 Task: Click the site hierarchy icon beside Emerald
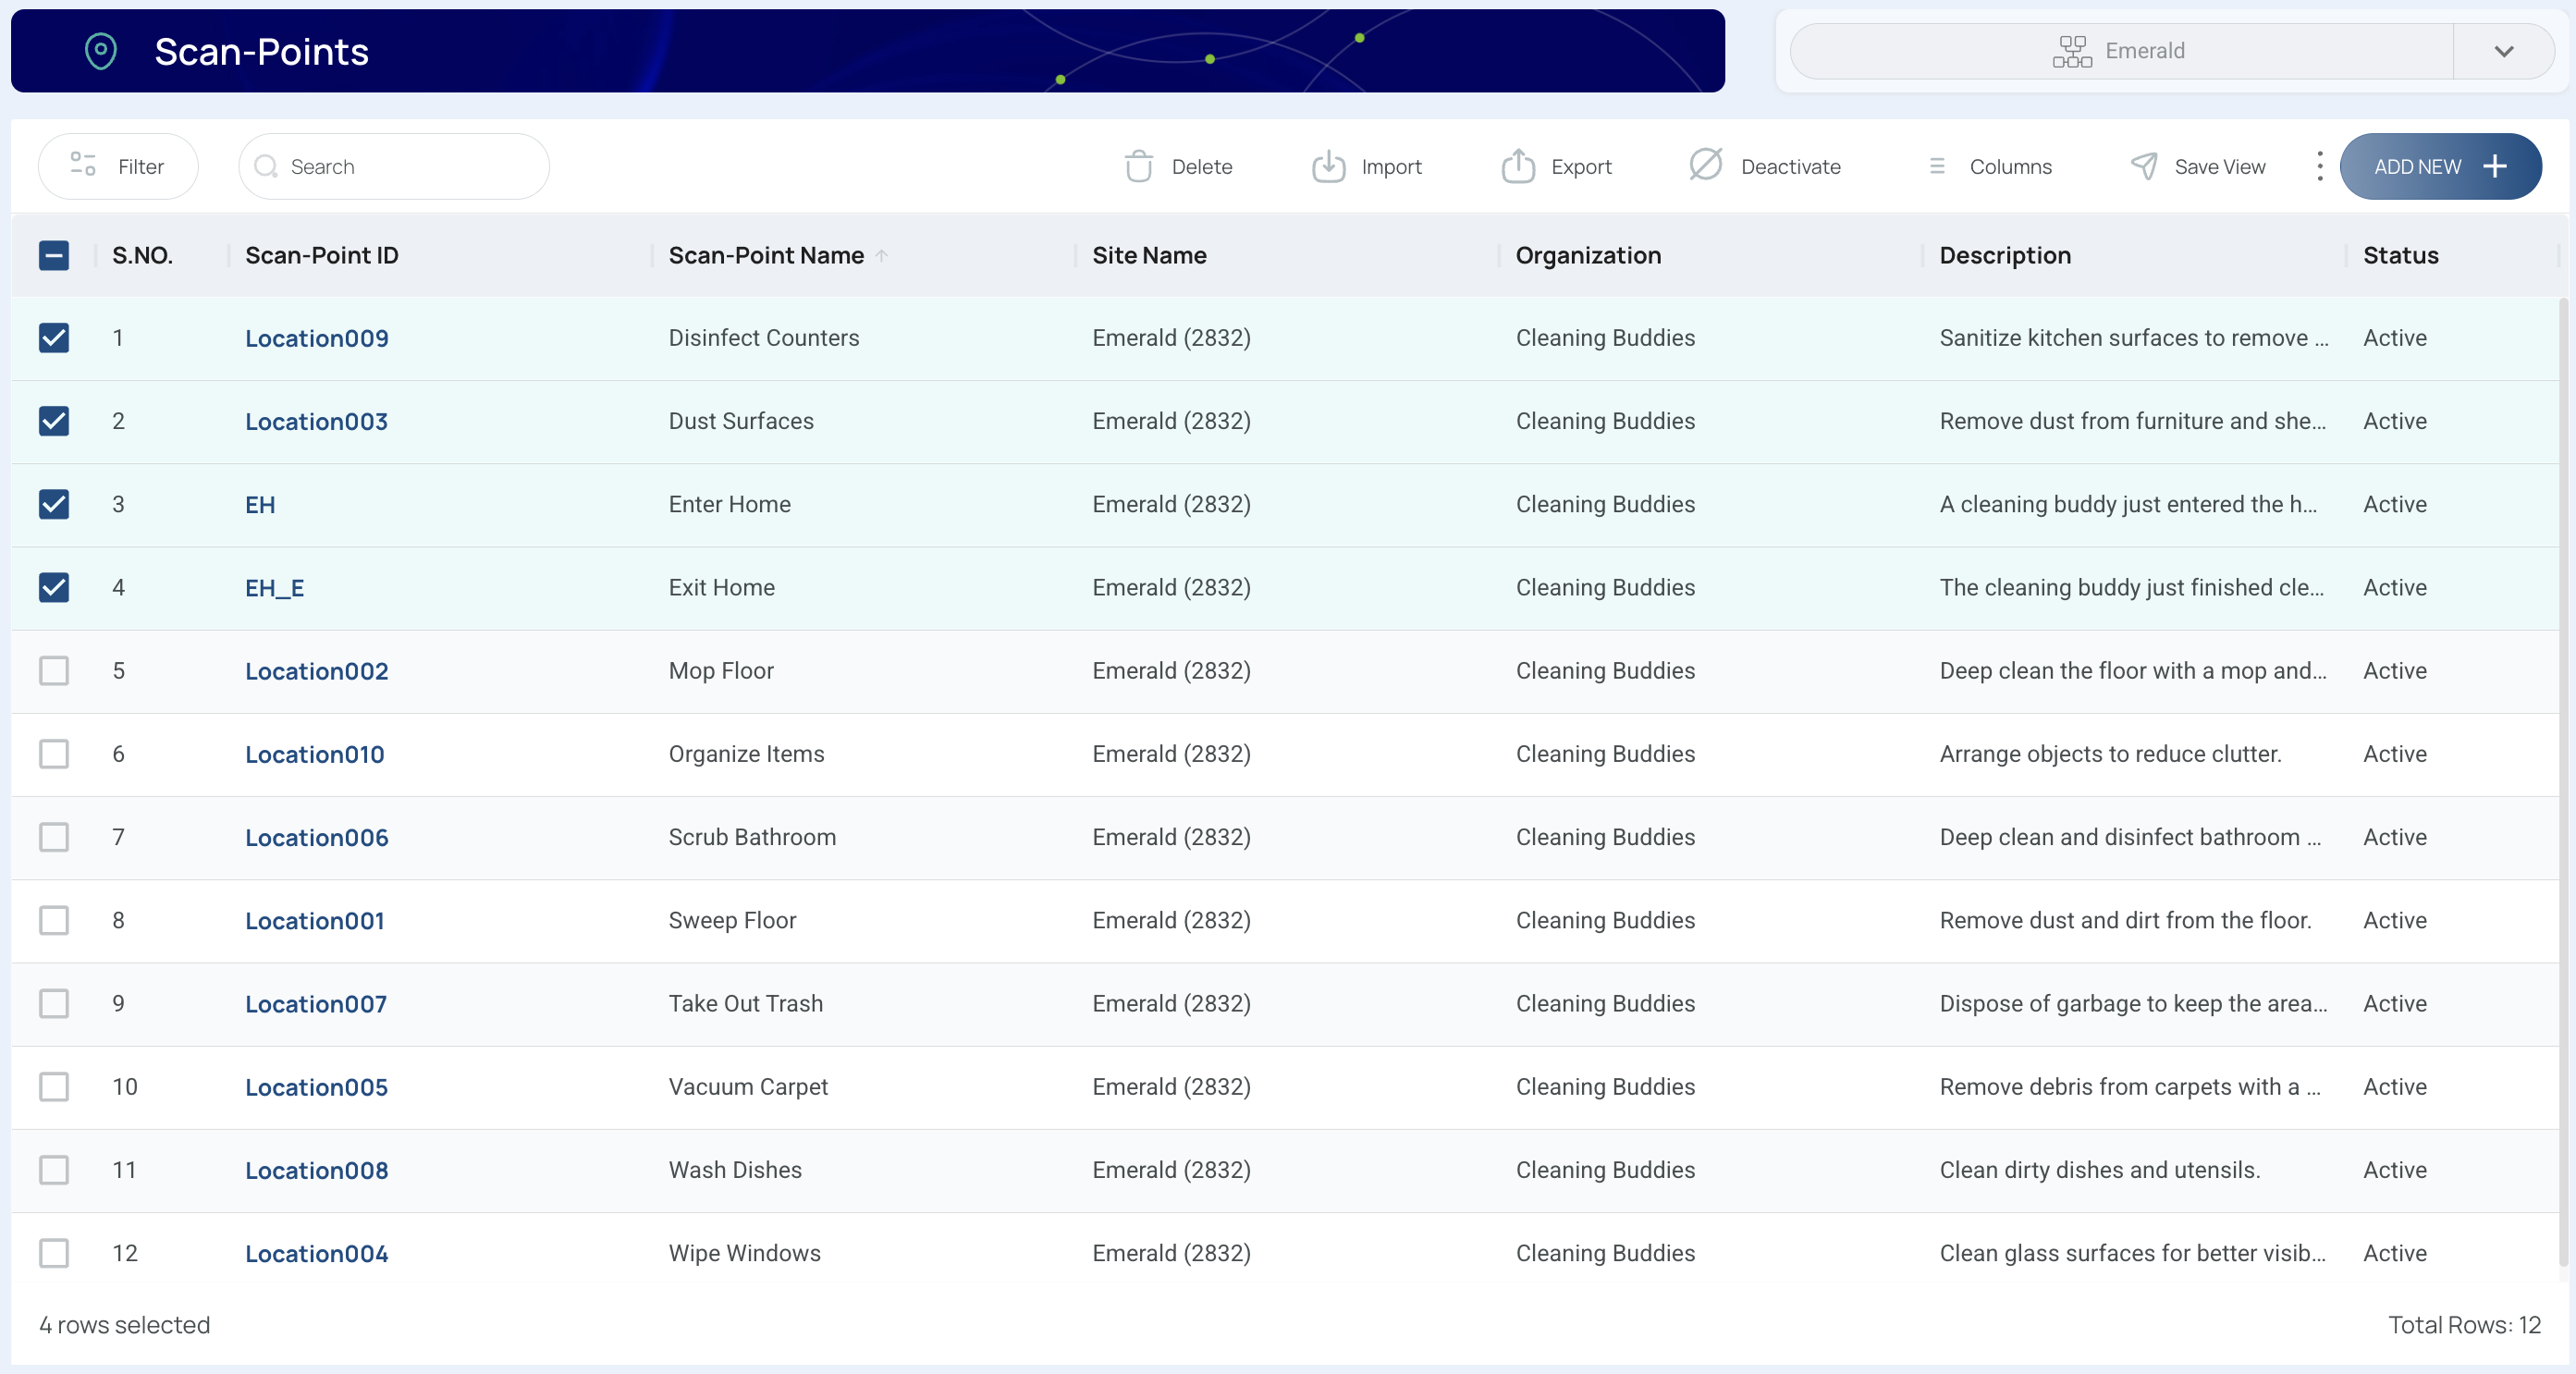[x=2072, y=51]
